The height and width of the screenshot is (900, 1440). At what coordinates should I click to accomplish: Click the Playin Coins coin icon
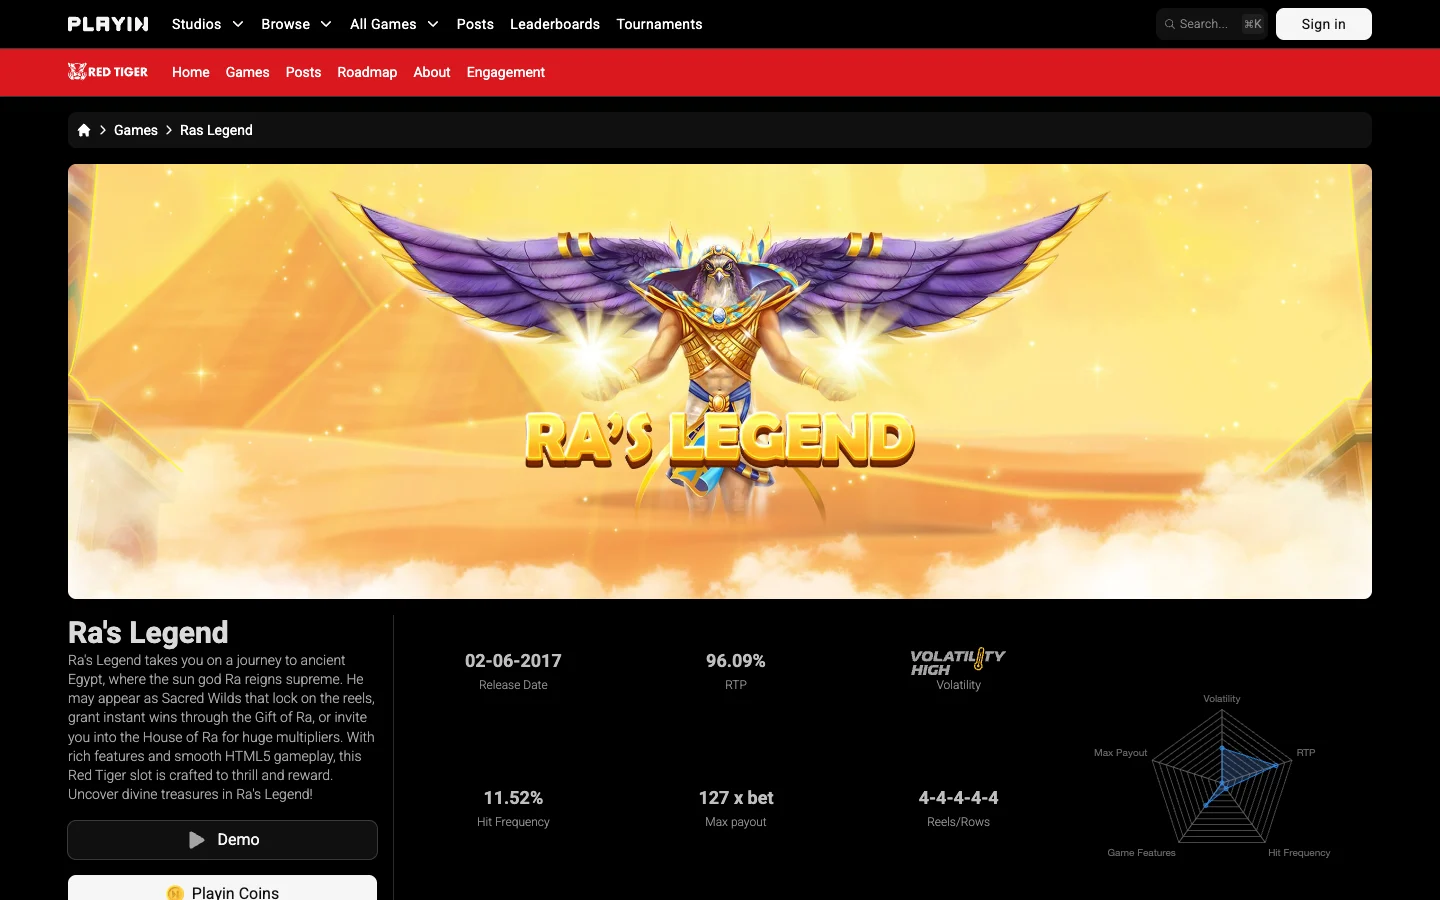[x=175, y=893]
